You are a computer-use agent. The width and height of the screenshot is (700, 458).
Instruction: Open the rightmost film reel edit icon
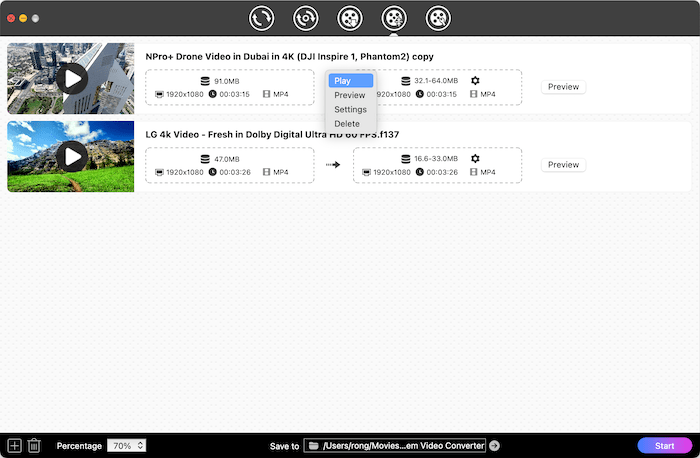(x=438, y=17)
